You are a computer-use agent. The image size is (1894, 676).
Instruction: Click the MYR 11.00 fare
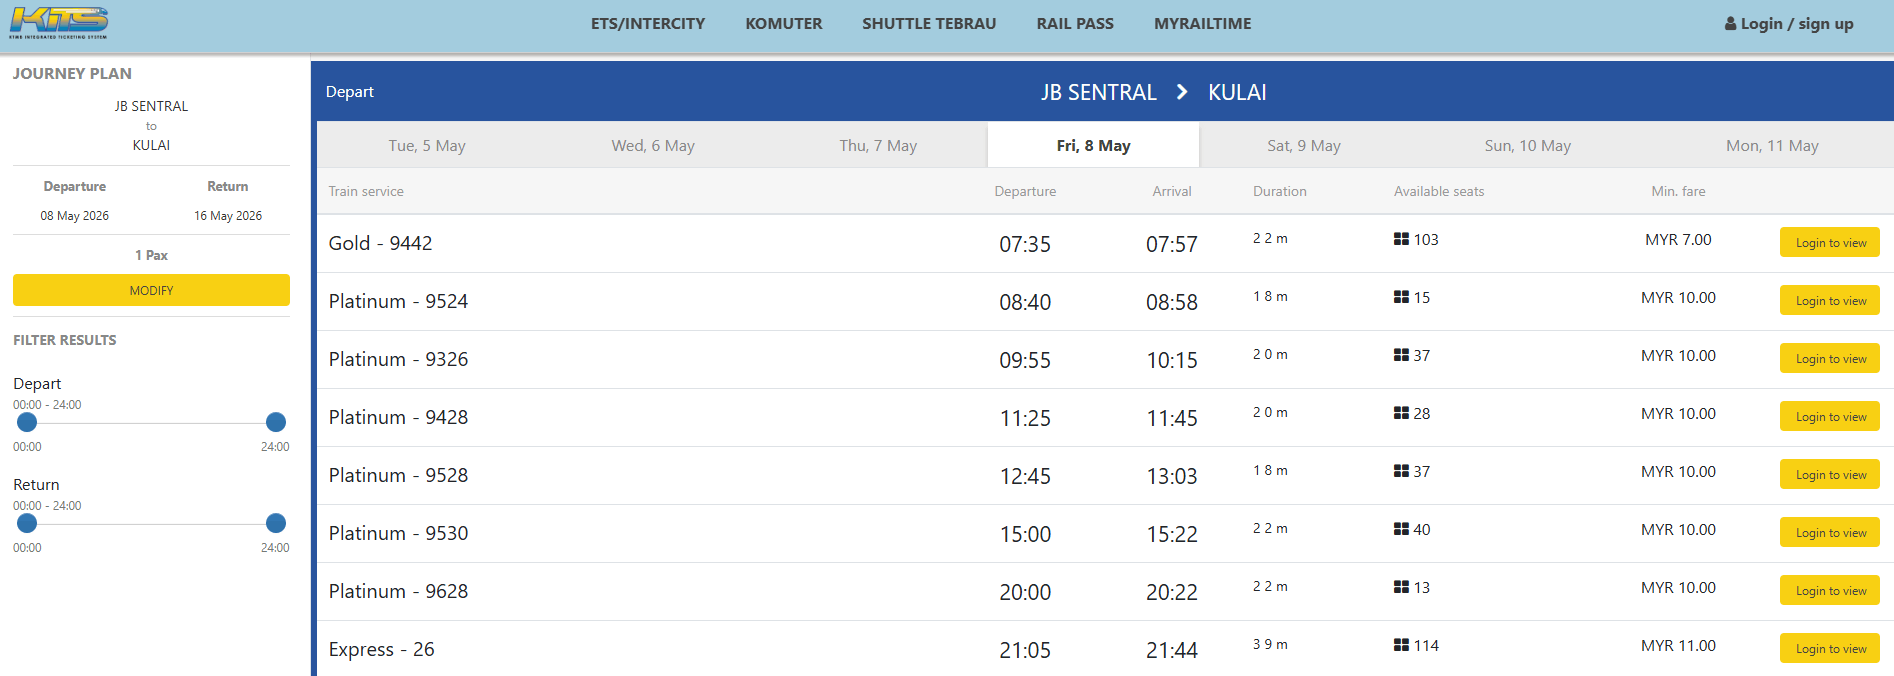pos(1678,646)
